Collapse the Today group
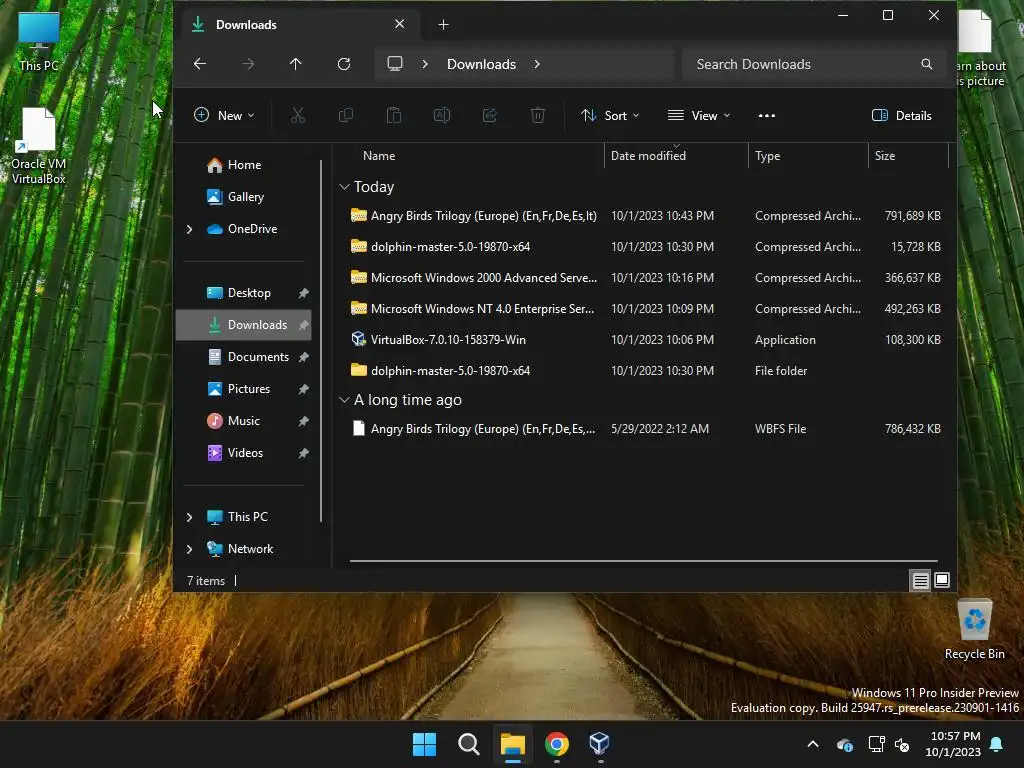Image resolution: width=1024 pixels, height=768 pixels. 345,187
